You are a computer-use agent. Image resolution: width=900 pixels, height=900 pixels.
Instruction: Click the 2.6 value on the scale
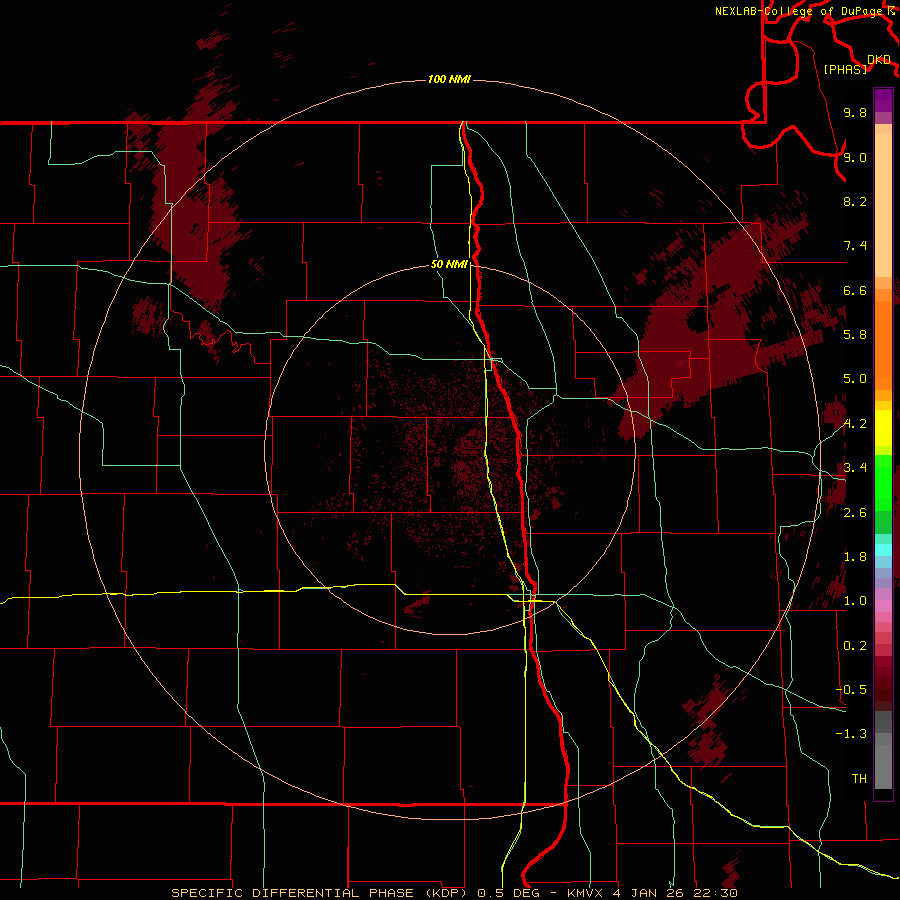pyautogui.click(x=855, y=513)
